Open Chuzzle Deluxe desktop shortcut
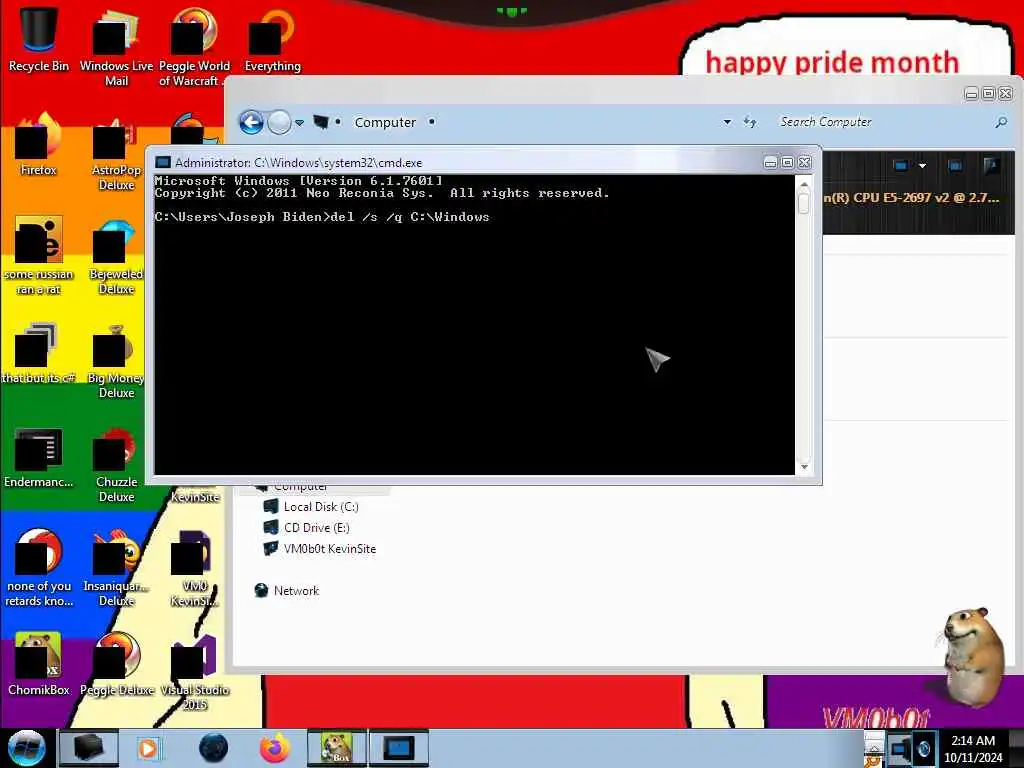This screenshot has width=1024, height=768. [116, 464]
